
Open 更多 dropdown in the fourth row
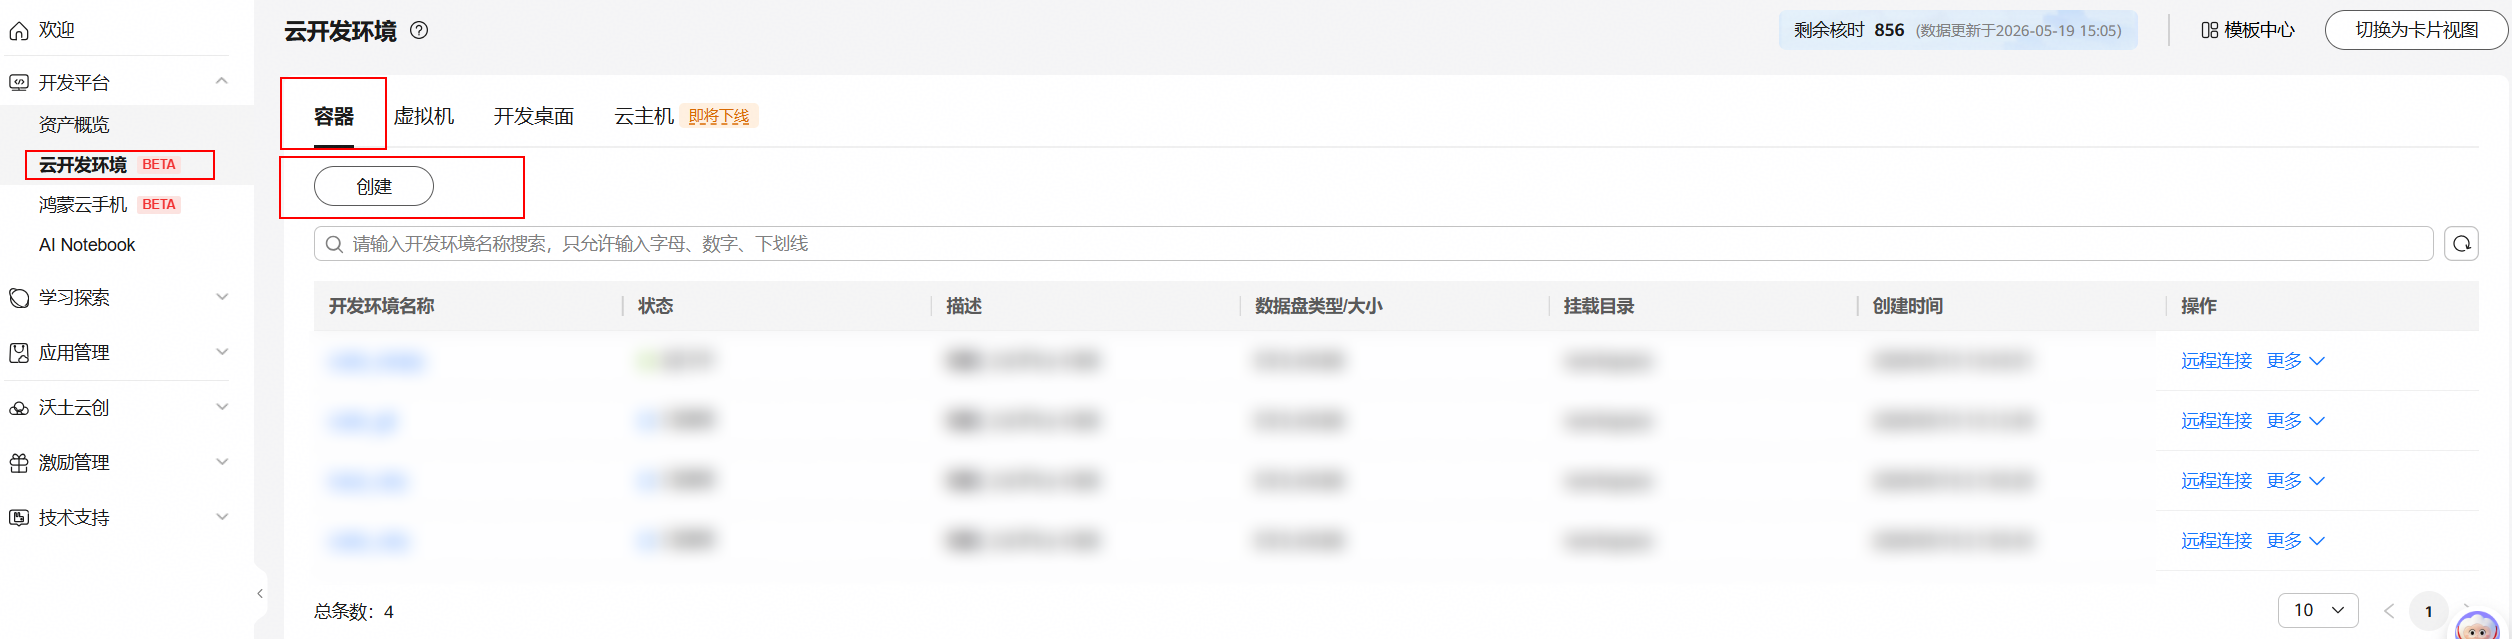tap(2296, 541)
